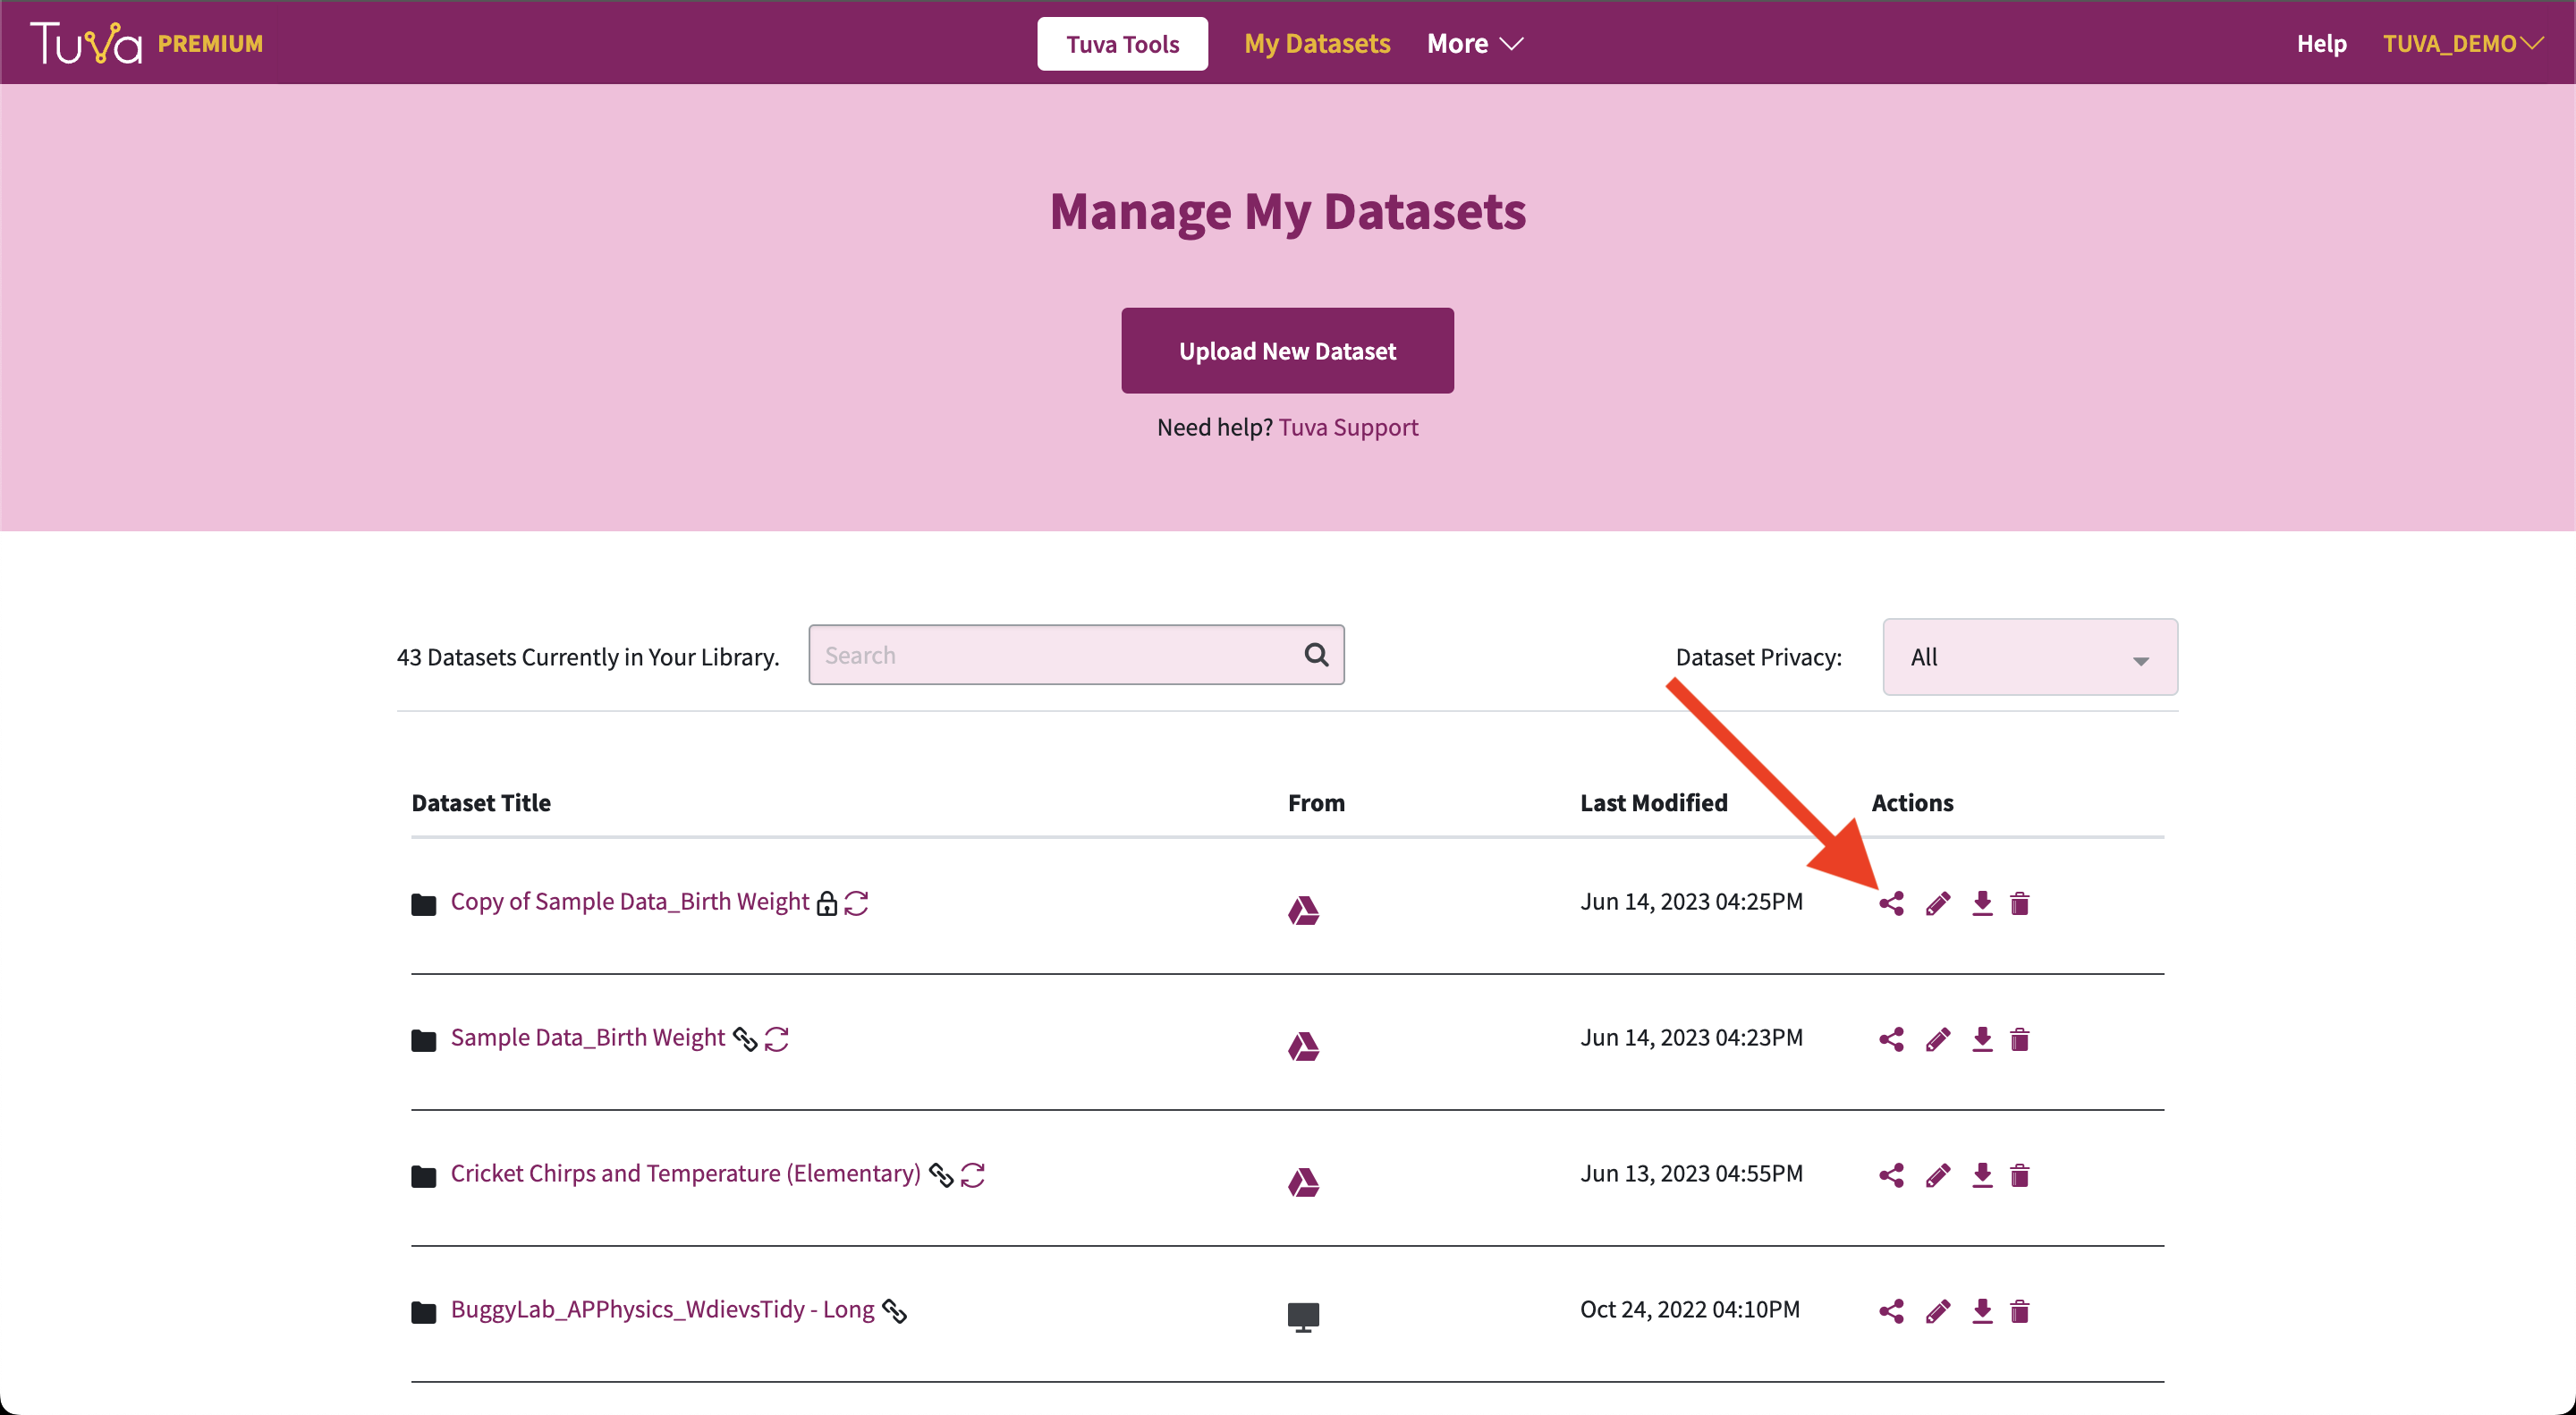
Task: Click sync icon beside Copy of Sample Data_Birth Weight
Action: pyautogui.click(x=856, y=903)
